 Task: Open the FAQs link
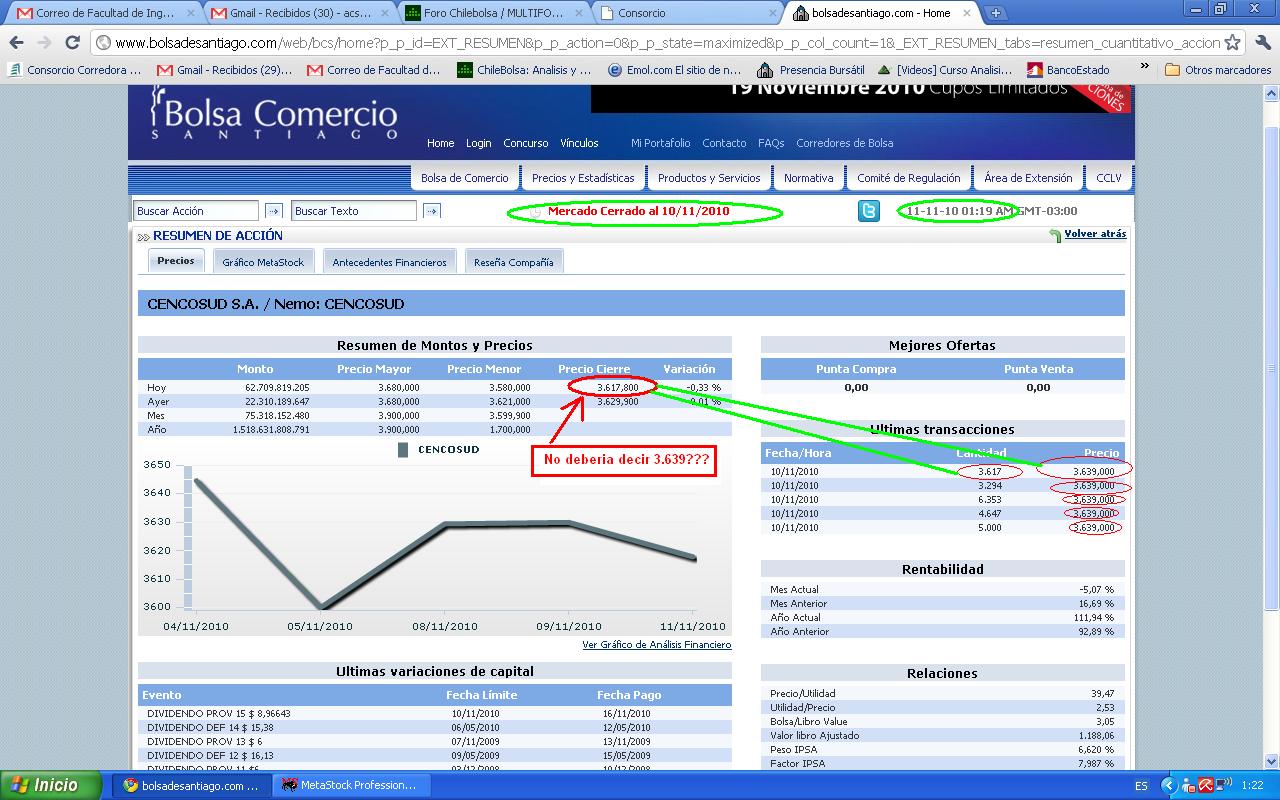point(771,143)
